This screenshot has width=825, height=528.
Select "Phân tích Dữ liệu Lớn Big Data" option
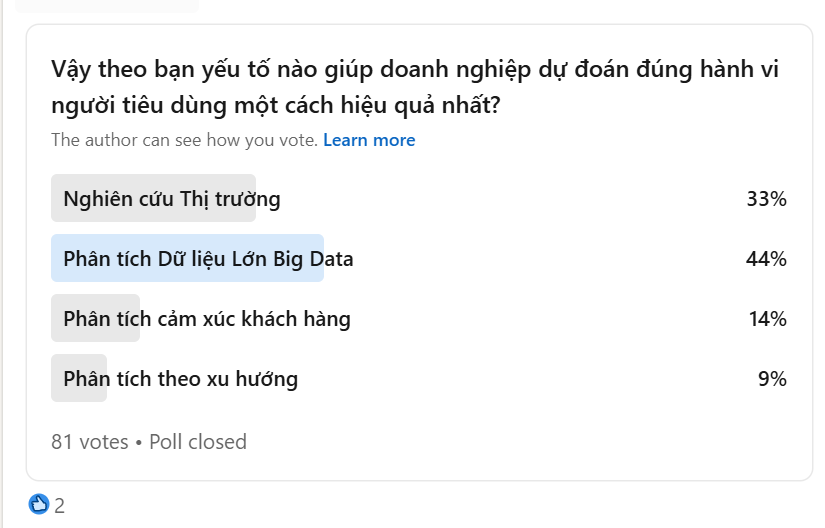point(208,259)
